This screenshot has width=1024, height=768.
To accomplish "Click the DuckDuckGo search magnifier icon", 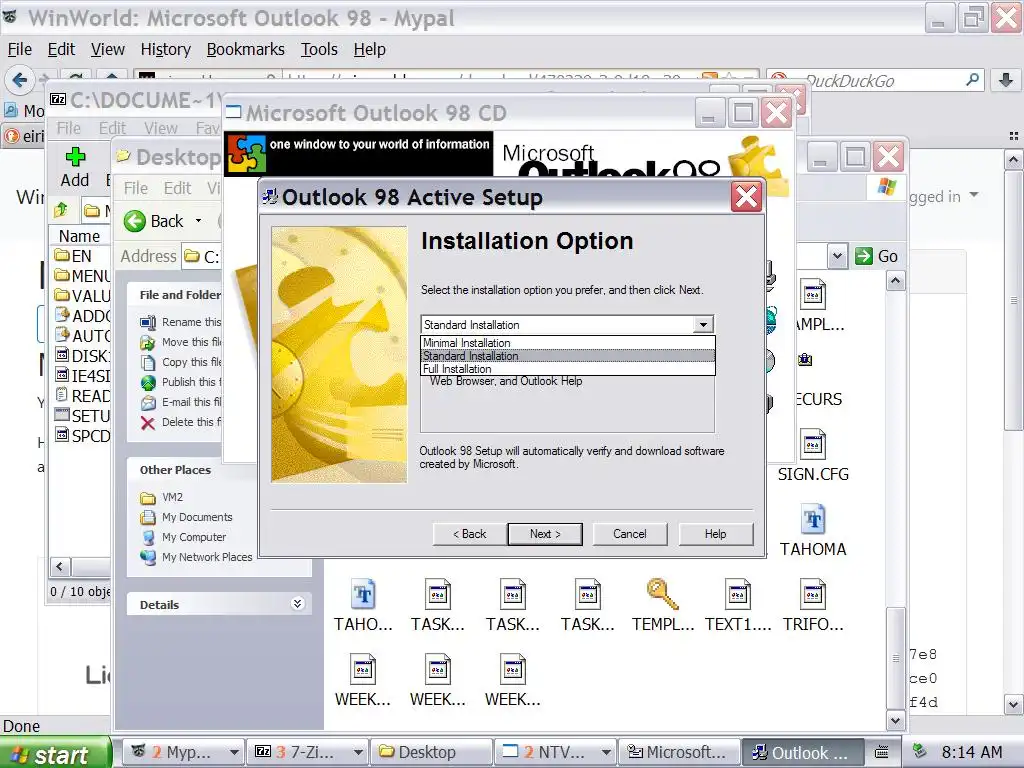I will point(972,80).
